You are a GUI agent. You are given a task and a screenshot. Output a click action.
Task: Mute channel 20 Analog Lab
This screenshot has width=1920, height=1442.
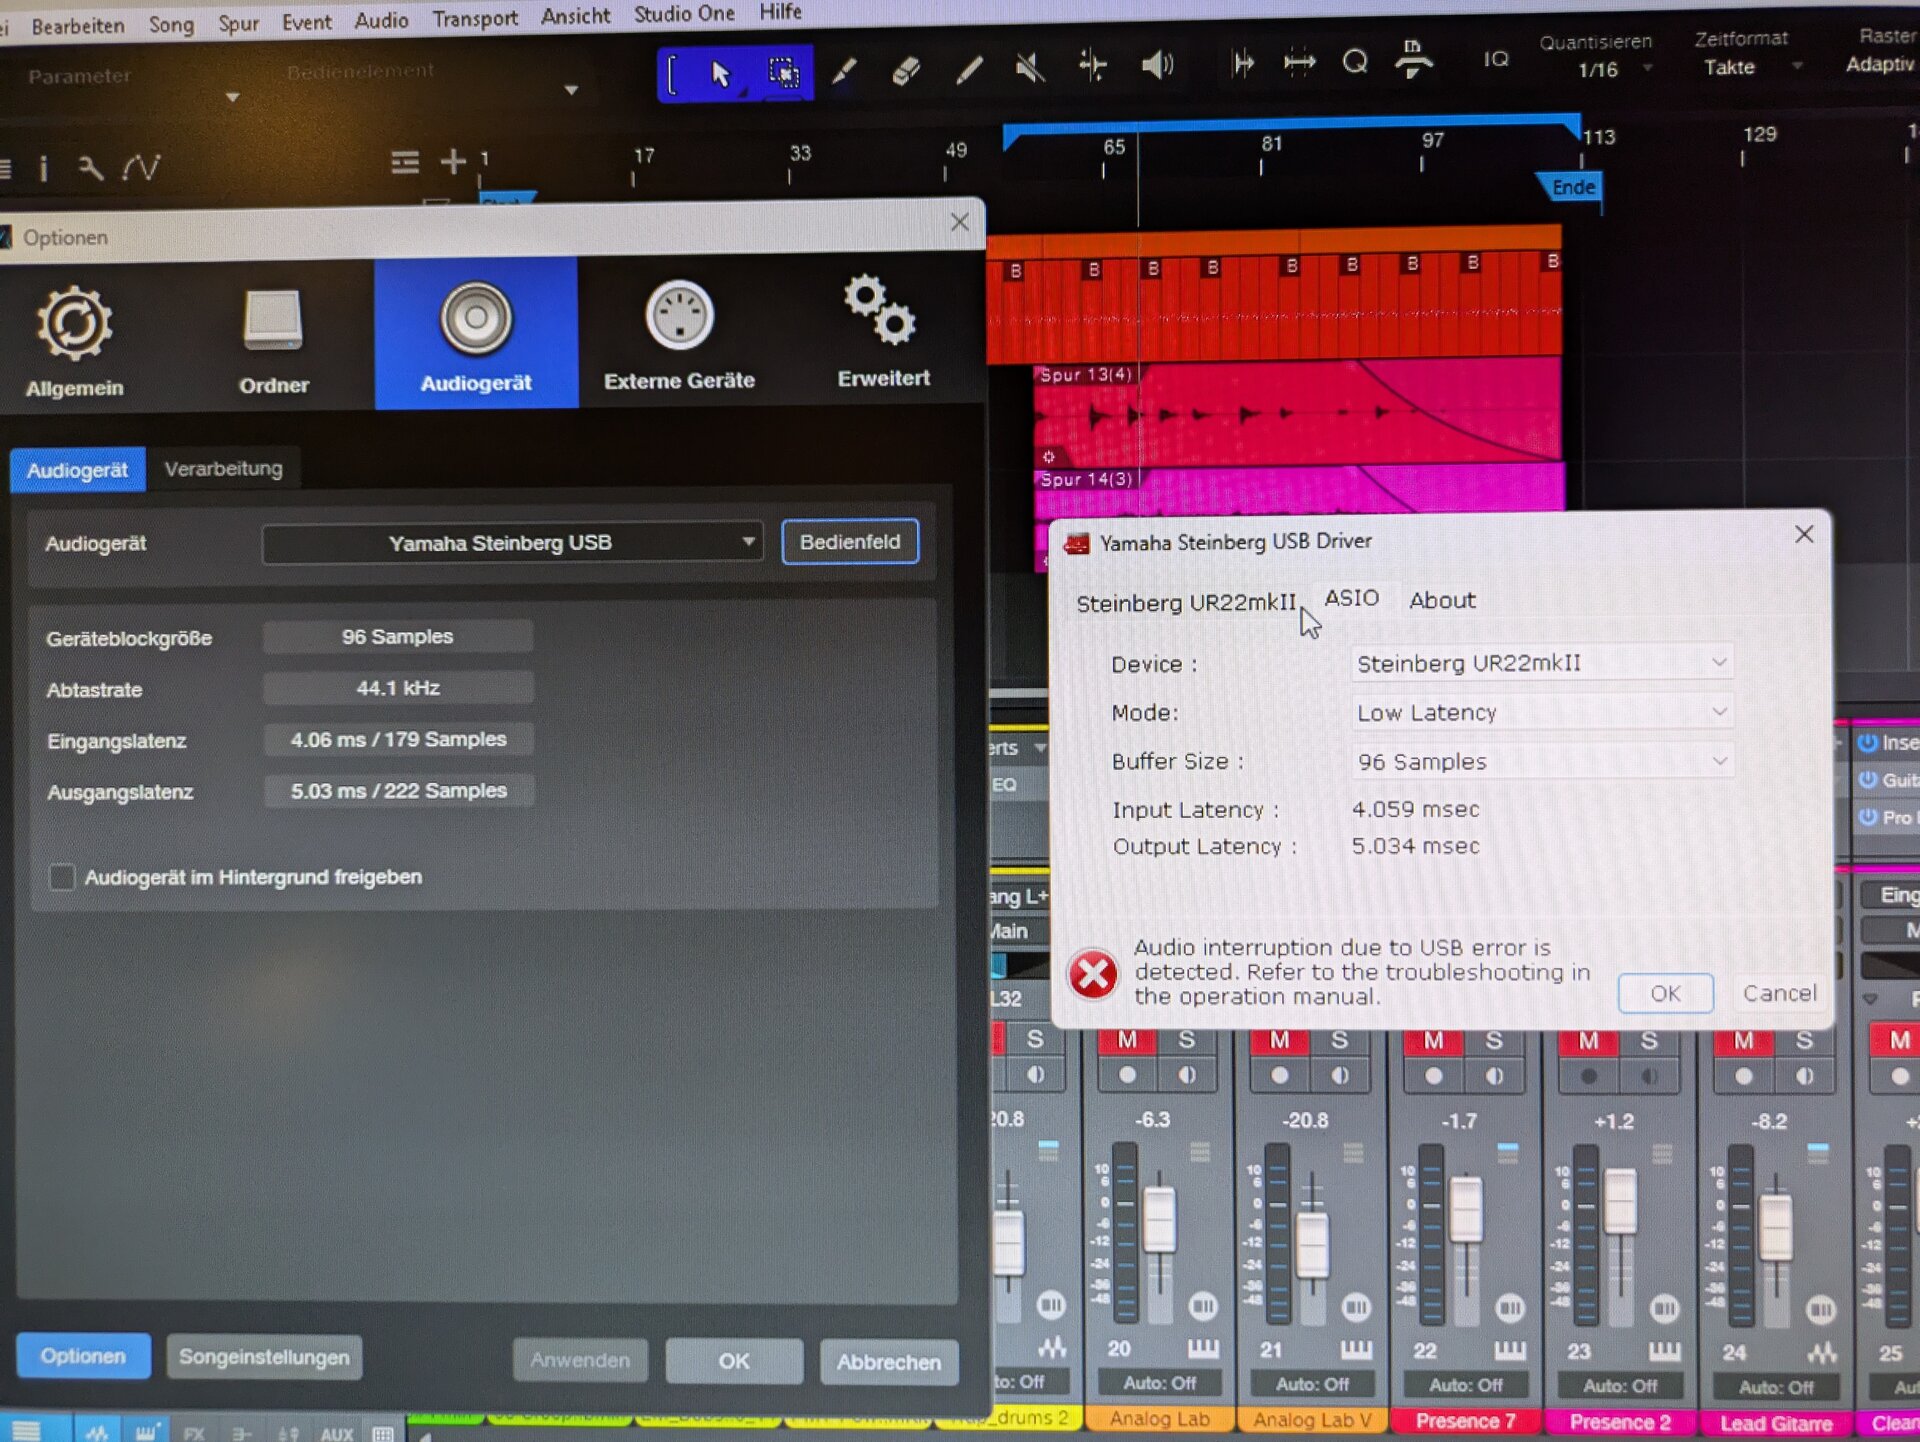point(1127,1040)
